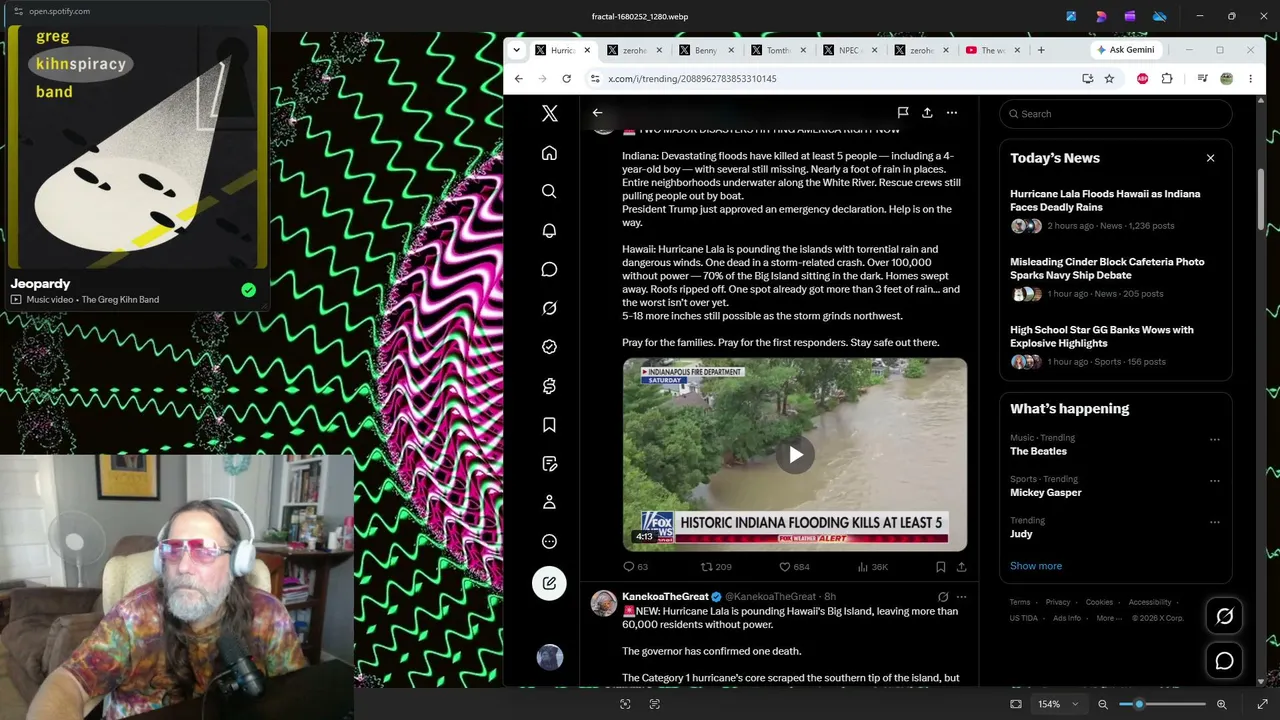Screen dimensions: 1280x720
Task: Like the post showing 684 likes
Action: coord(794,567)
